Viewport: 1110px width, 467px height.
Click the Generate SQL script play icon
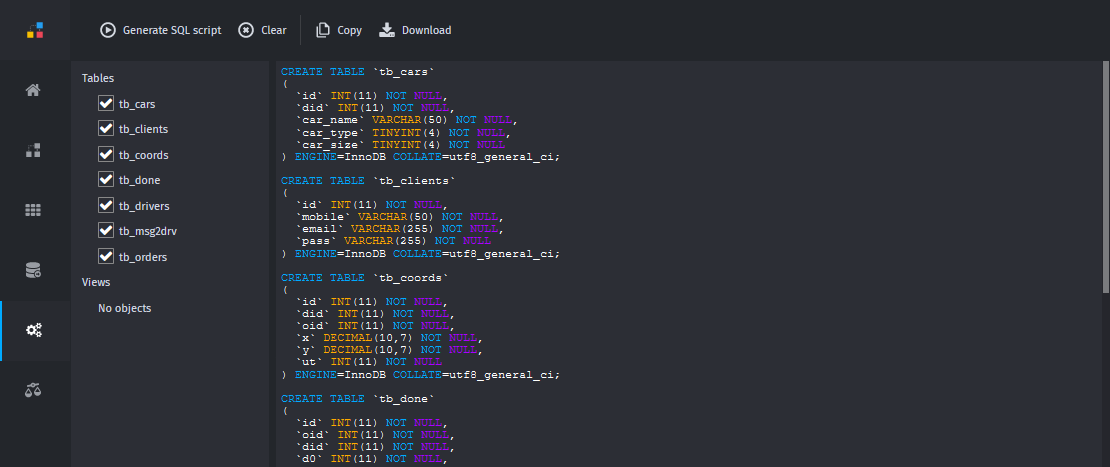pos(108,30)
